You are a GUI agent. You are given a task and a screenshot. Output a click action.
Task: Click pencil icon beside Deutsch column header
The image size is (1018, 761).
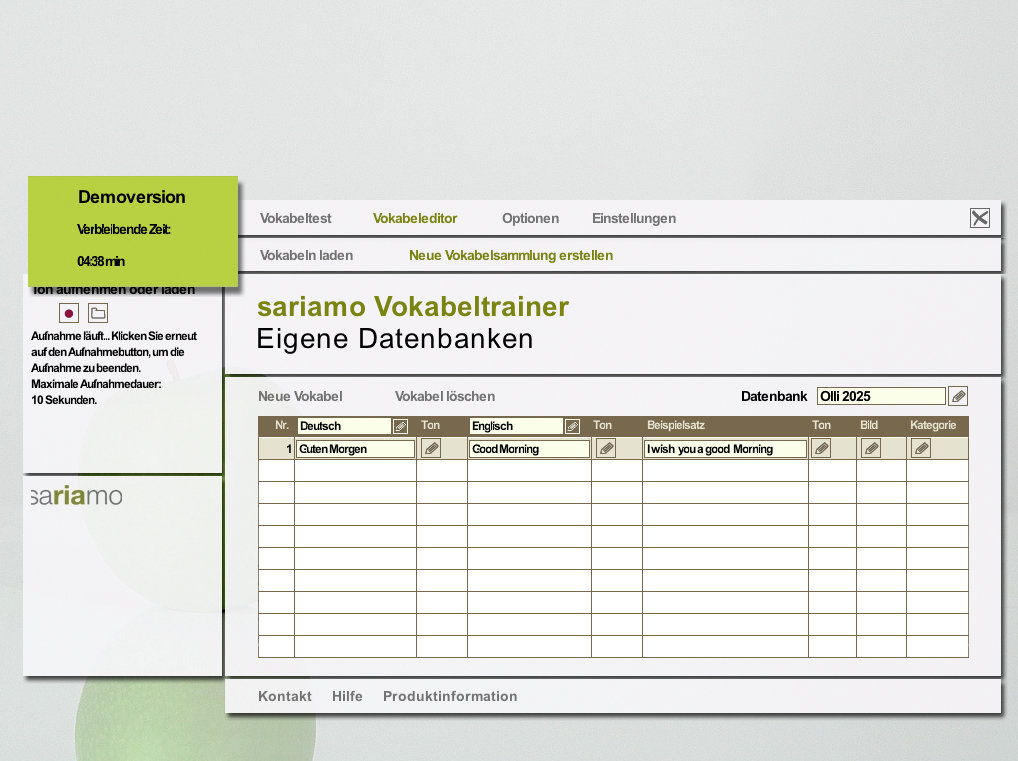[x=400, y=426]
